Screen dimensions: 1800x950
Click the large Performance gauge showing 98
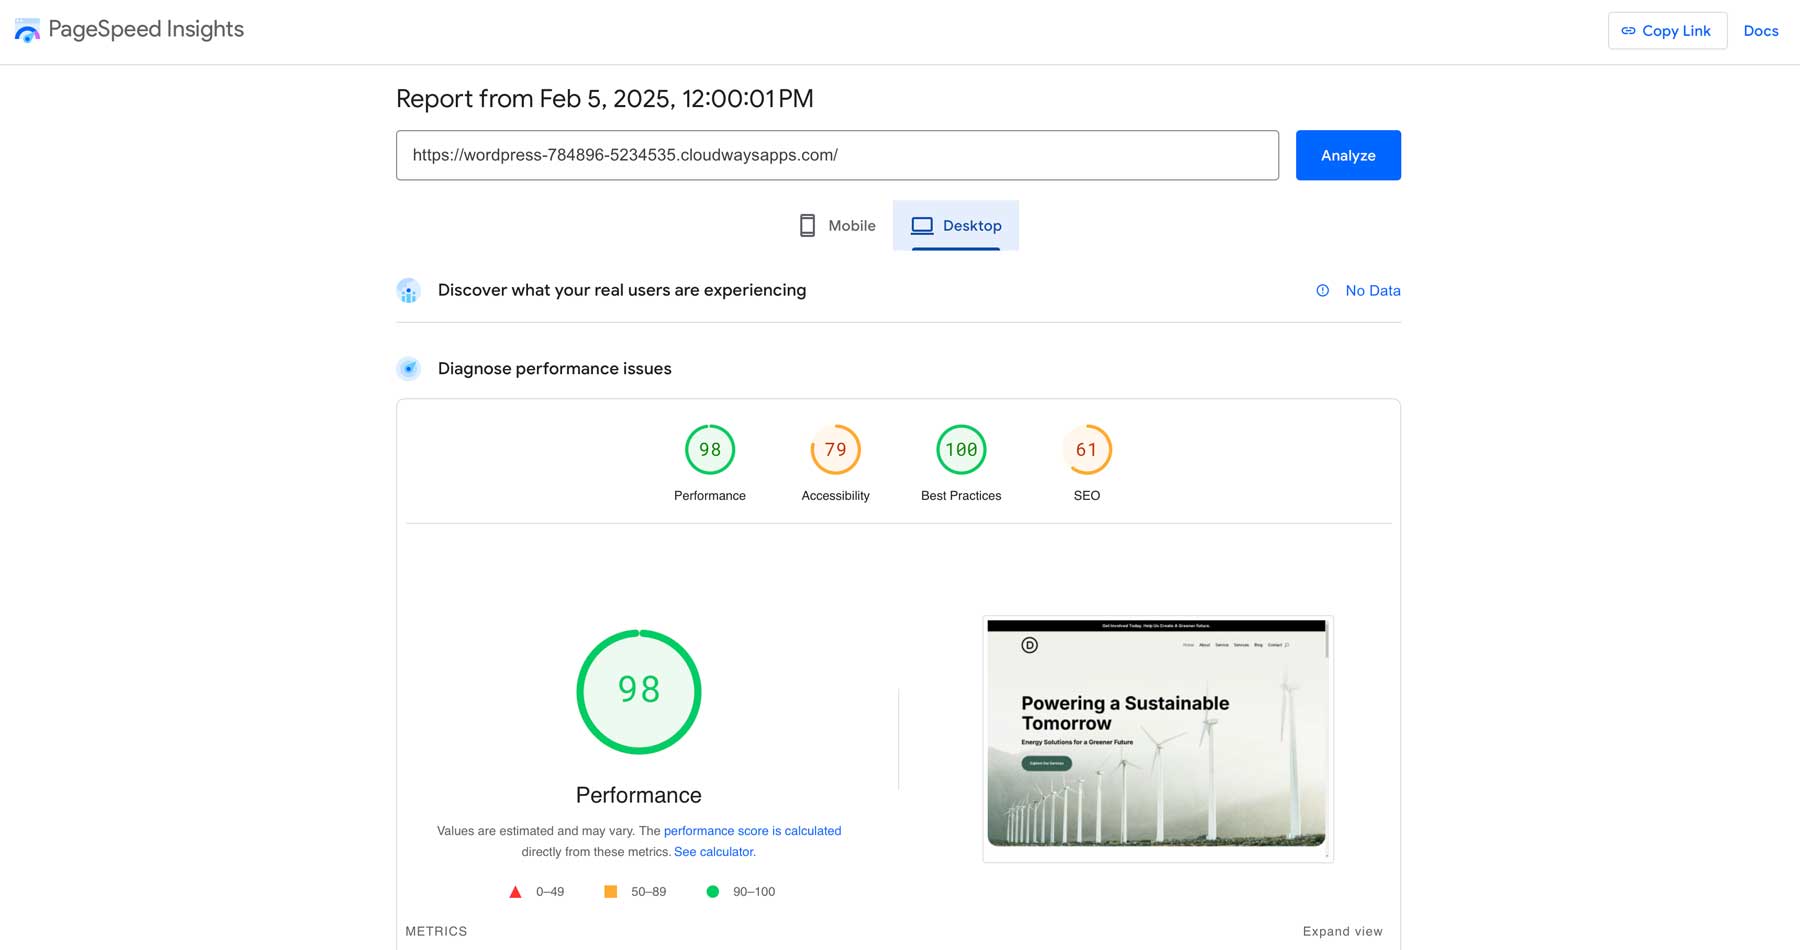(x=638, y=690)
